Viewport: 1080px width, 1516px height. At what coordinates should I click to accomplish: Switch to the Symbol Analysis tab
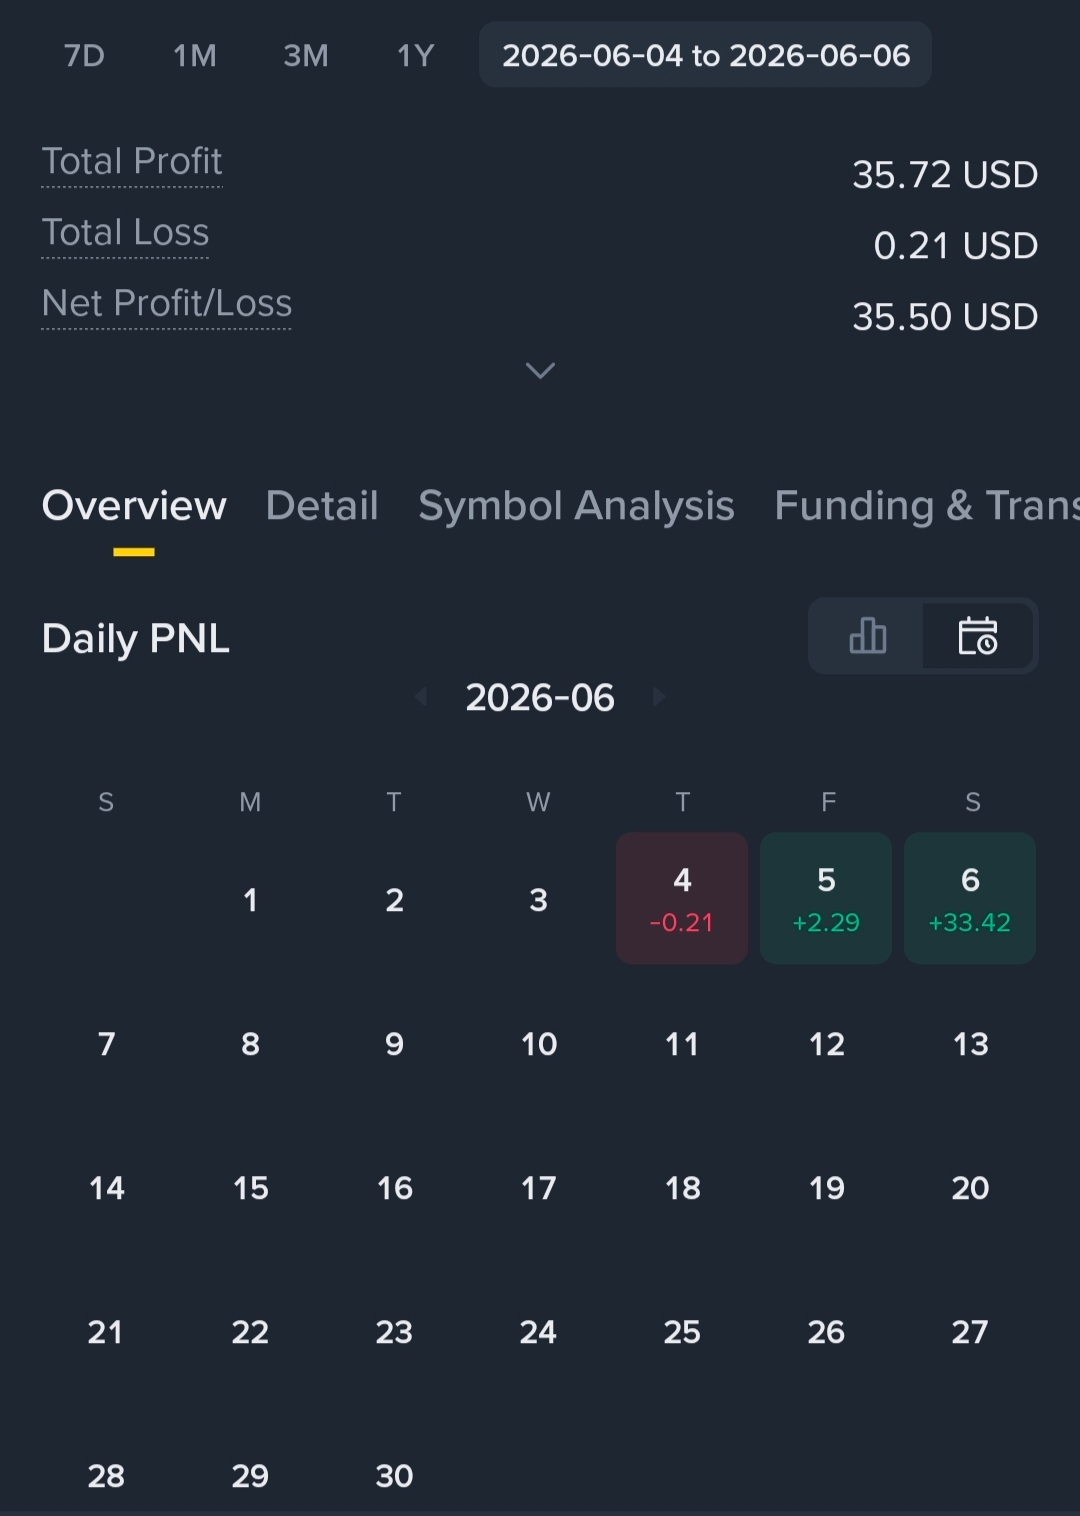(x=576, y=505)
